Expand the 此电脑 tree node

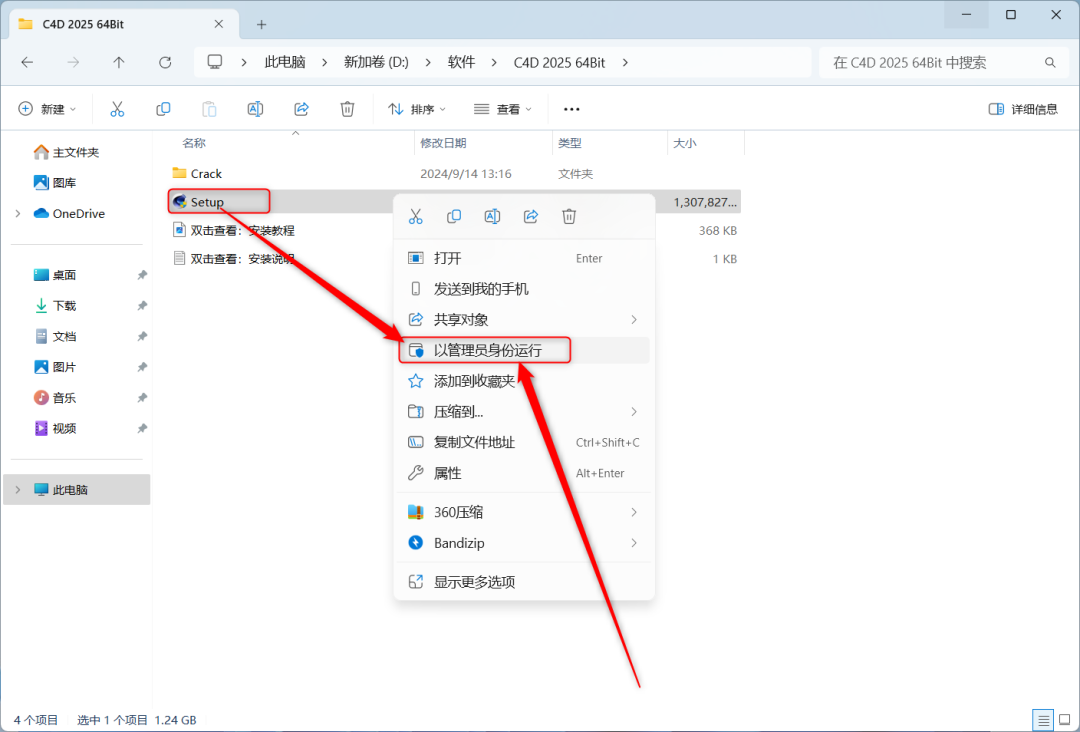[18, 490]
